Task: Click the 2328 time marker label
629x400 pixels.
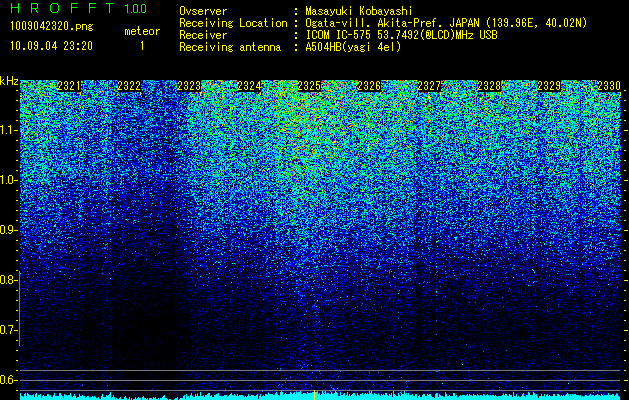Action: point(489,86)
